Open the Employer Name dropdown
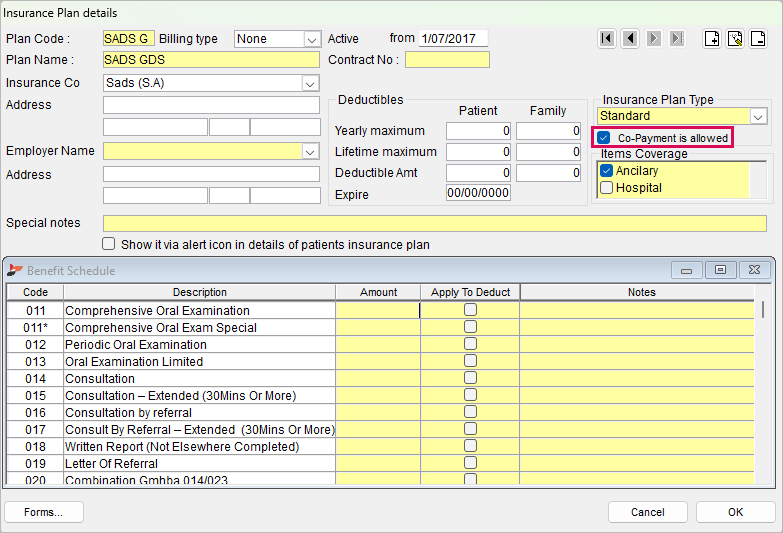The height and width of the screenshot is (533, 783). [310, 151]
